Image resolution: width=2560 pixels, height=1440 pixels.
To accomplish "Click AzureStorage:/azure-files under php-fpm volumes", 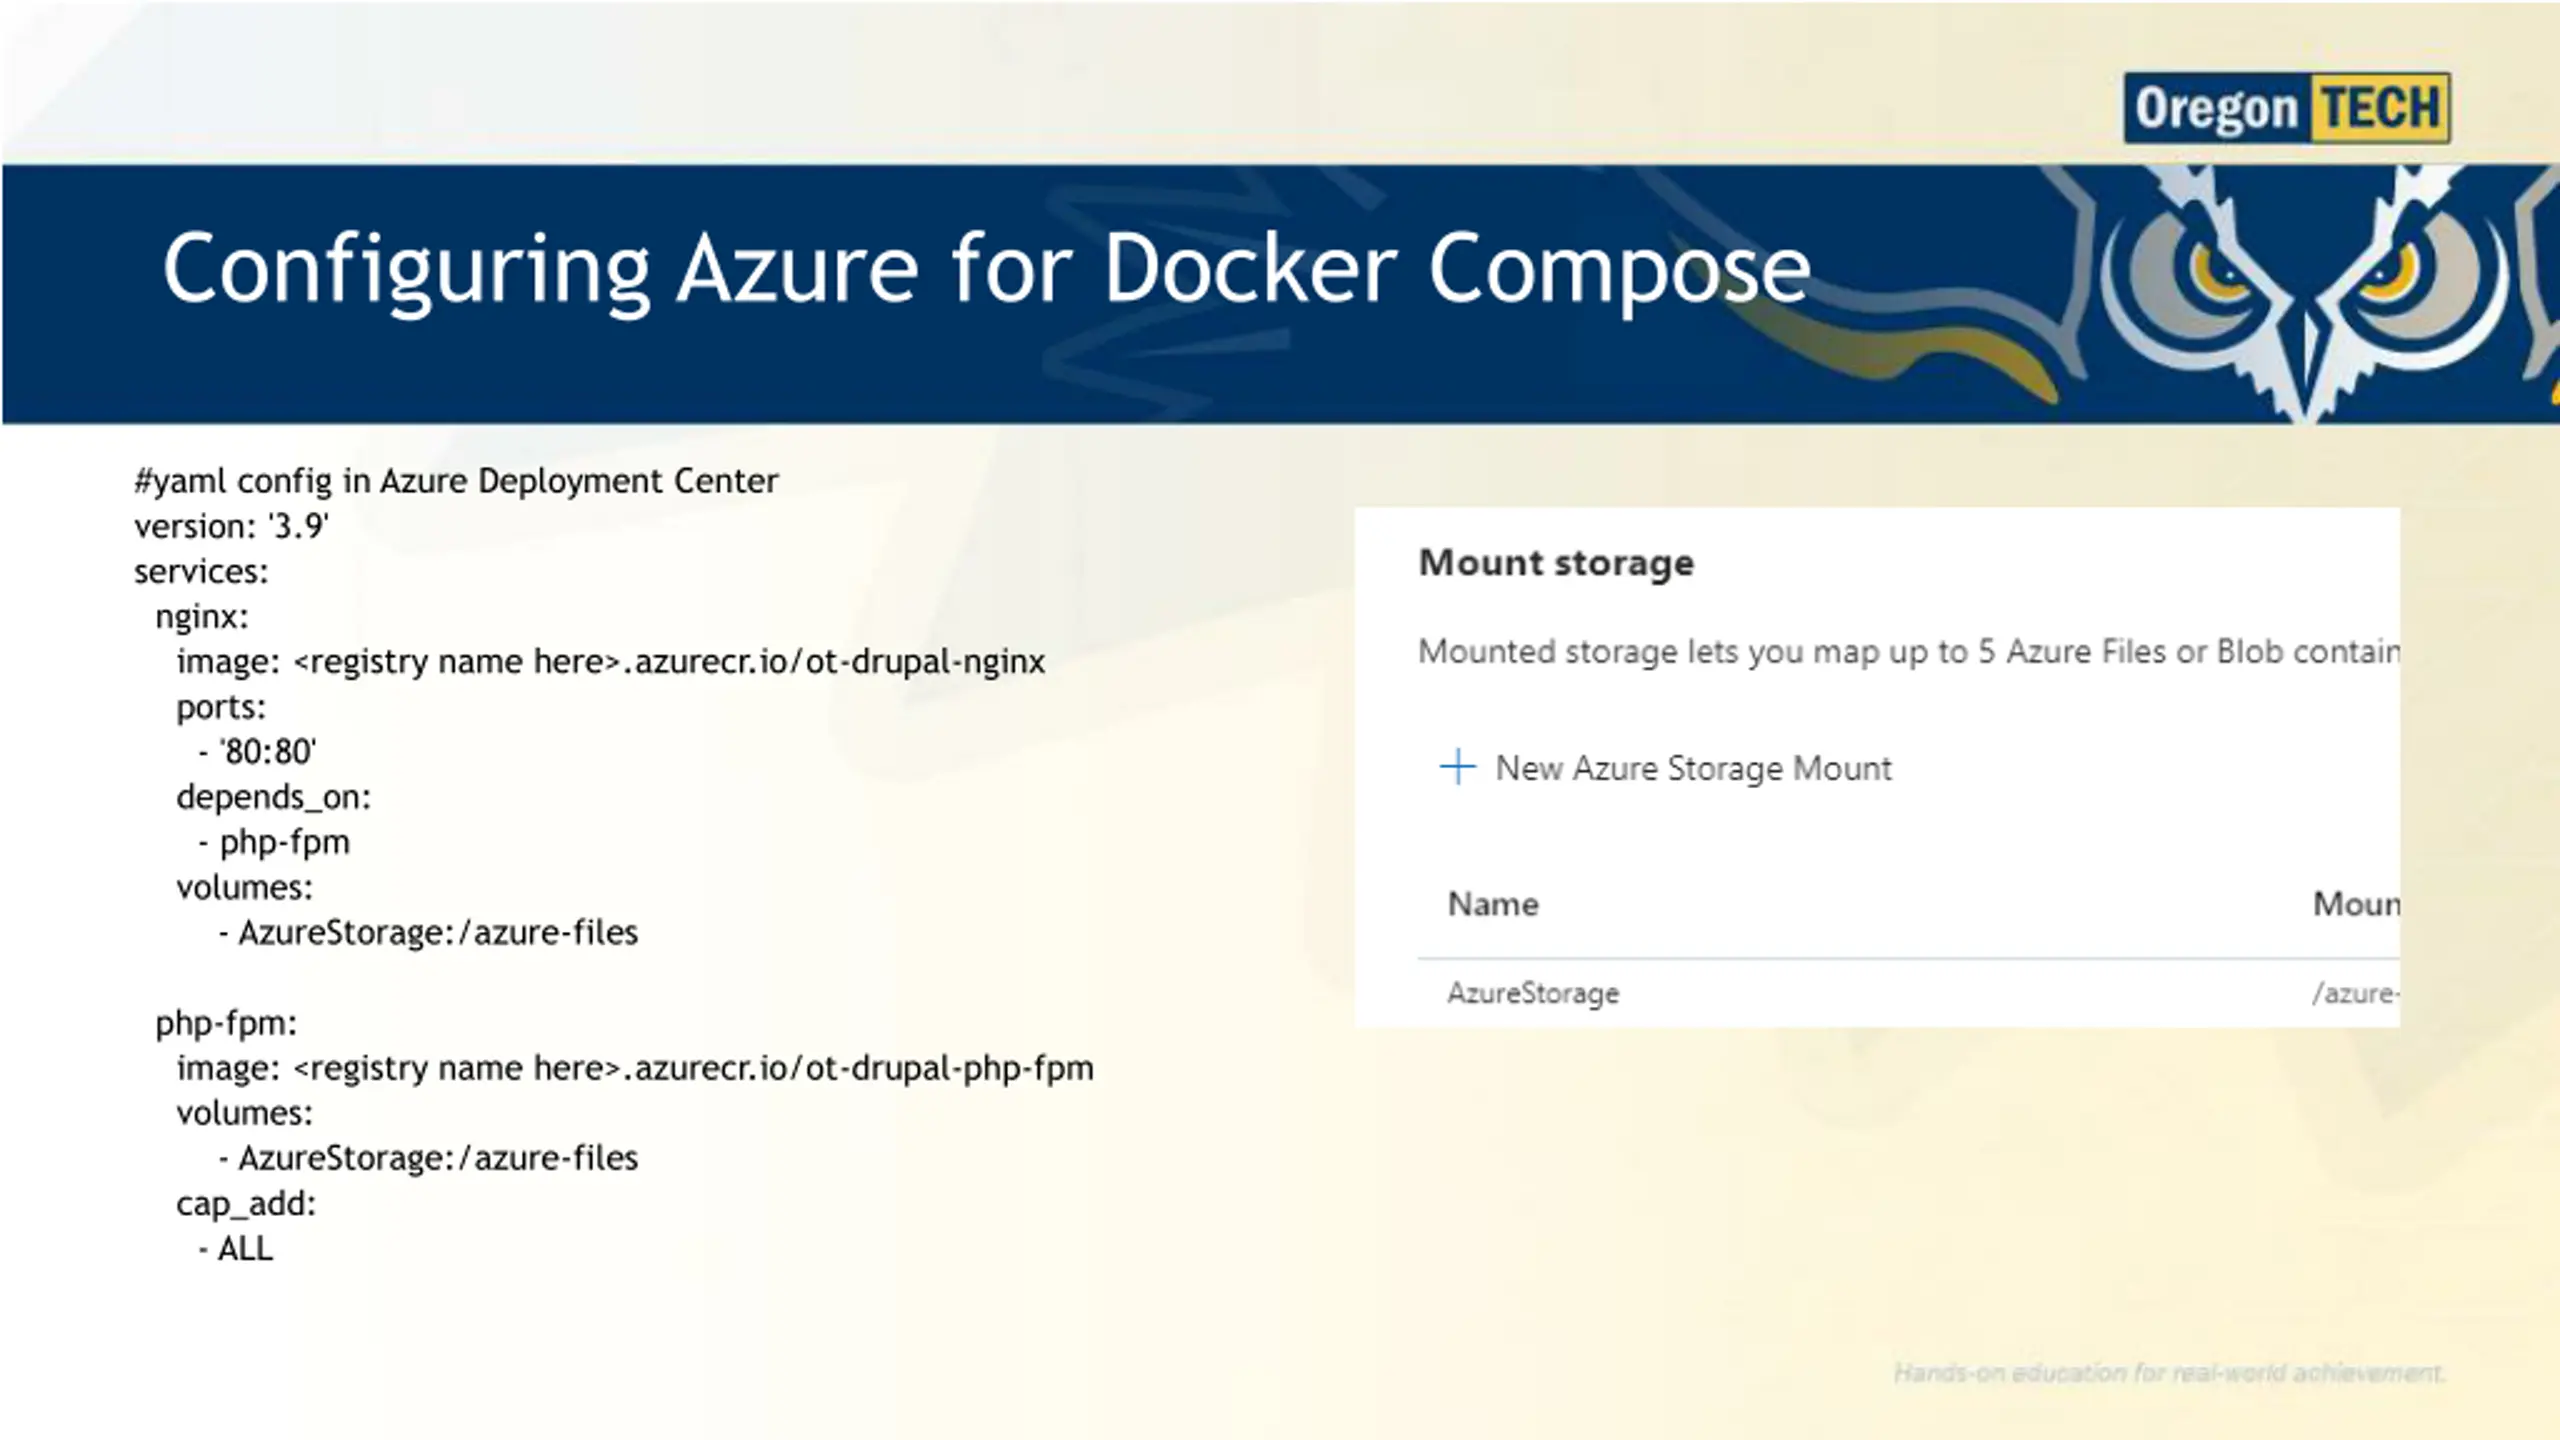I will pyautogui.click(x=428, y=1159).
